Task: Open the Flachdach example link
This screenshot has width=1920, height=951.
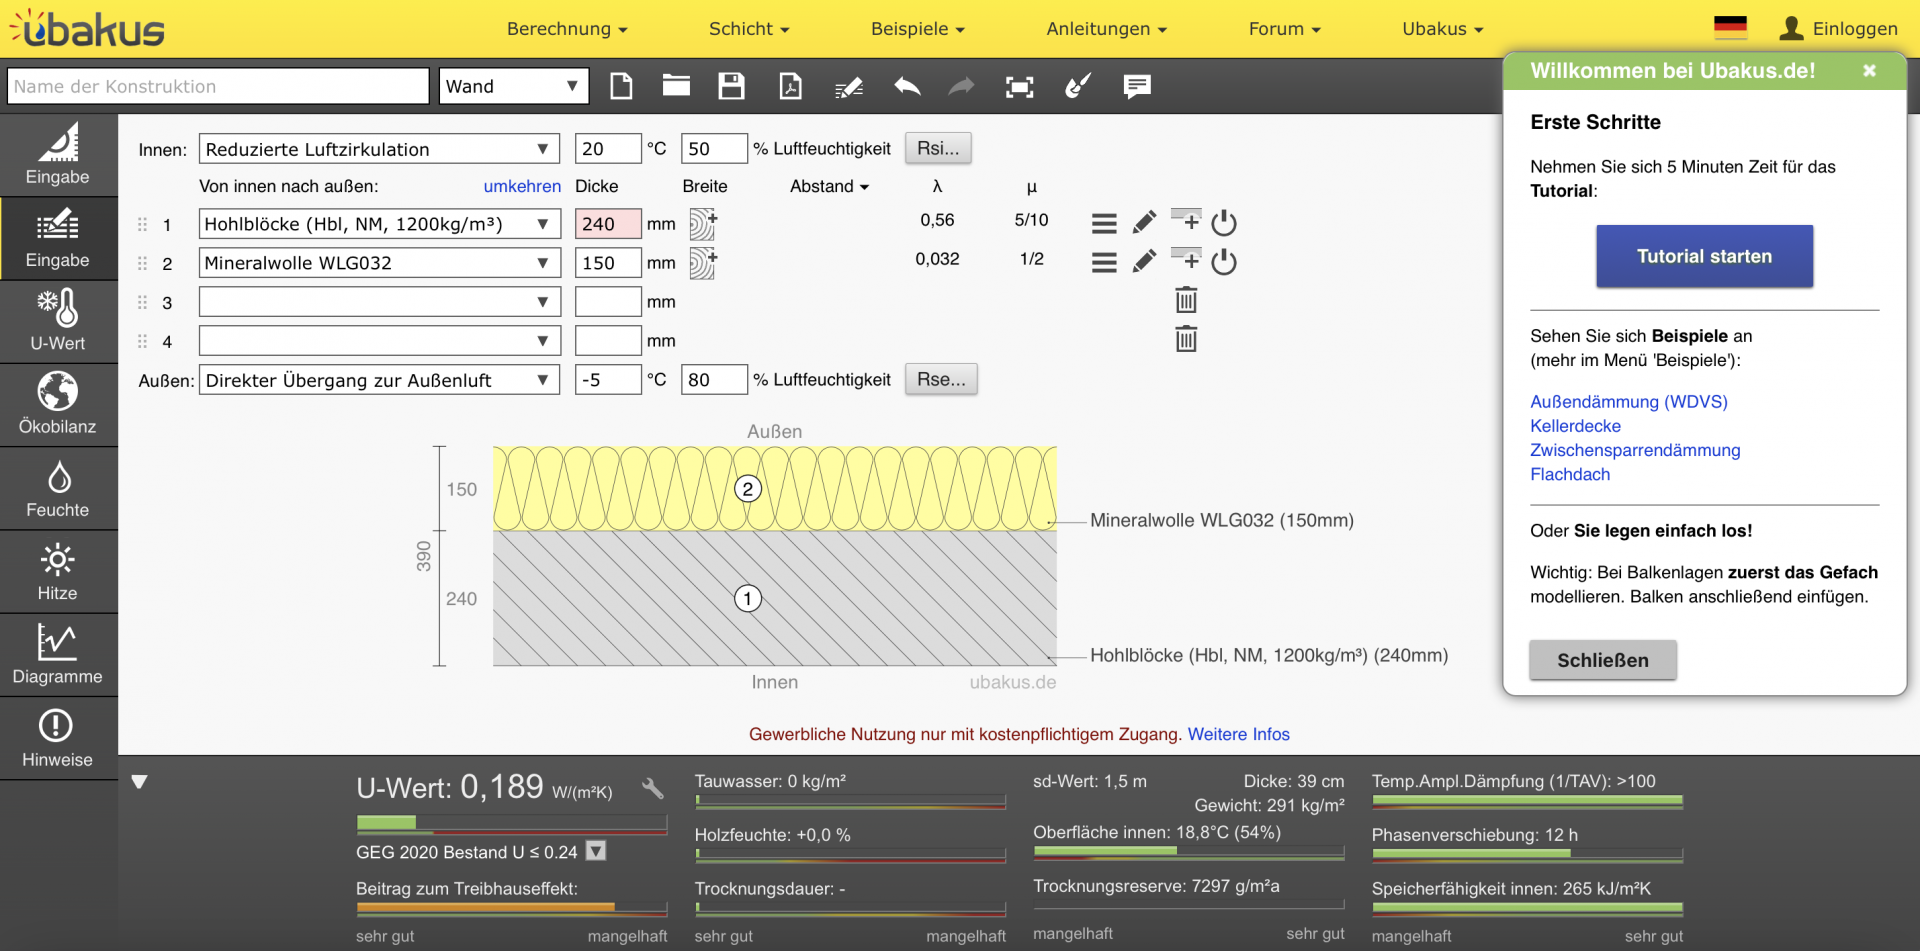Action: click(1570, 474)
